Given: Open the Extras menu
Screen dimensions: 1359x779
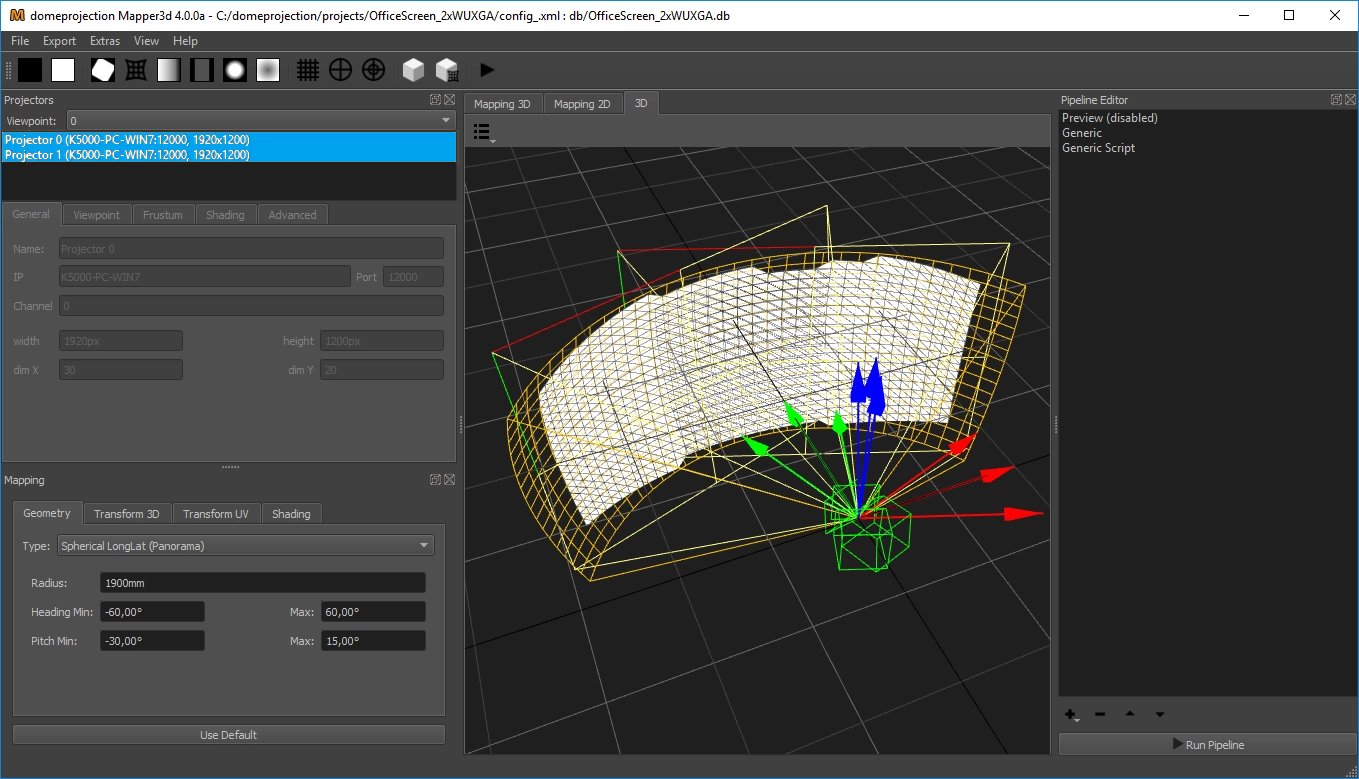Looking at the screenshot, I should click(104, 41).
